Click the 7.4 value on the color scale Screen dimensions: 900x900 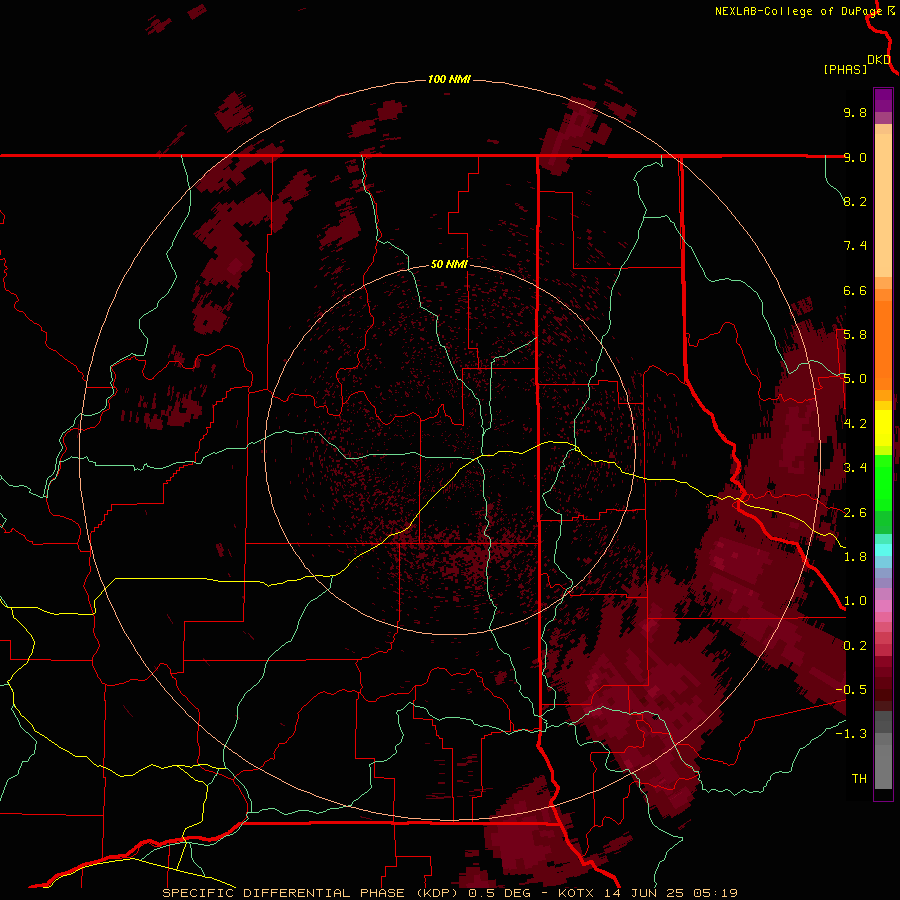(x=855, y=246)
